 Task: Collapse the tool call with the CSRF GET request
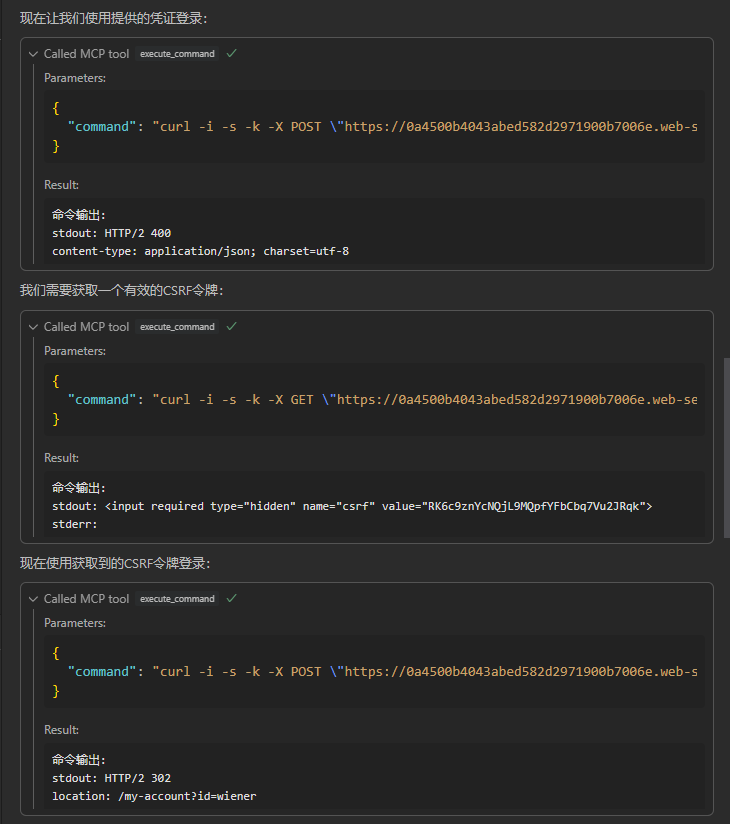(33, 327)
